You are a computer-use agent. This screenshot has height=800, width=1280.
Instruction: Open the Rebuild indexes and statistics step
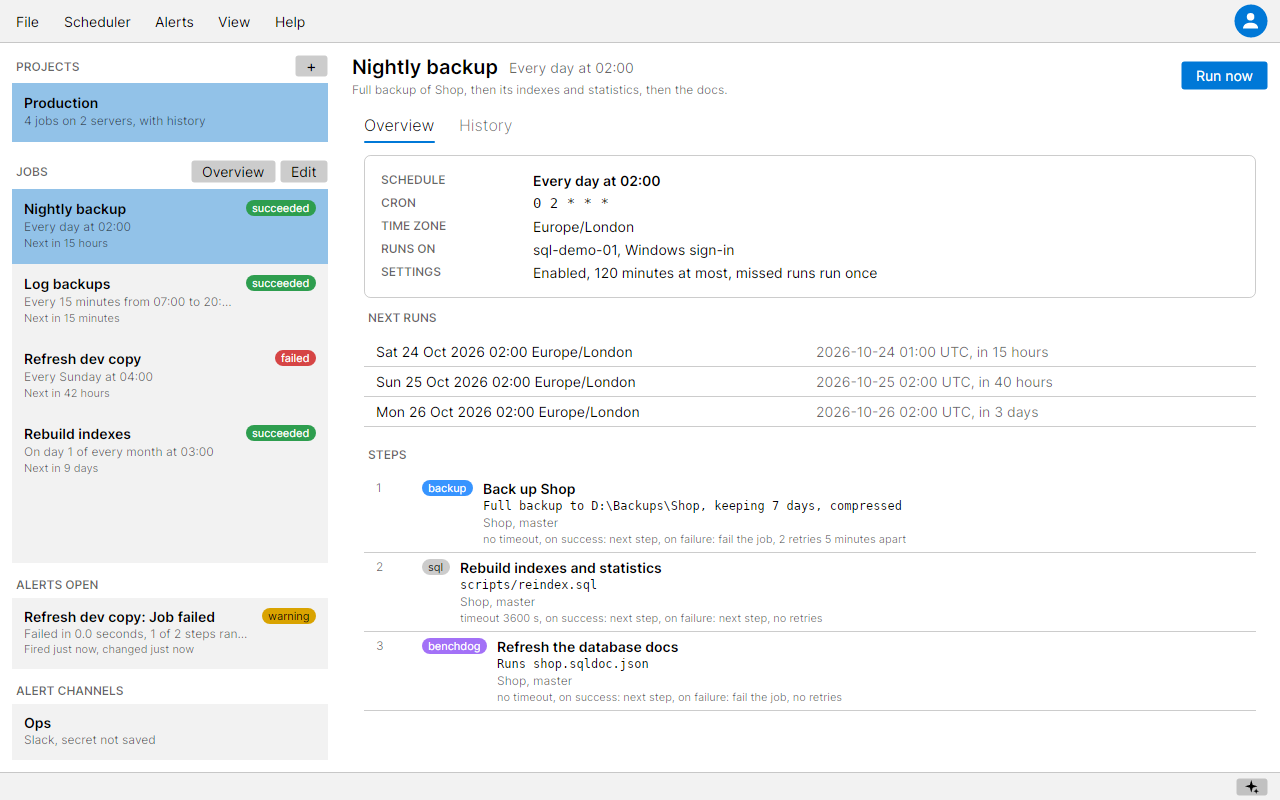pyautogui.click(x=810, y=593)
